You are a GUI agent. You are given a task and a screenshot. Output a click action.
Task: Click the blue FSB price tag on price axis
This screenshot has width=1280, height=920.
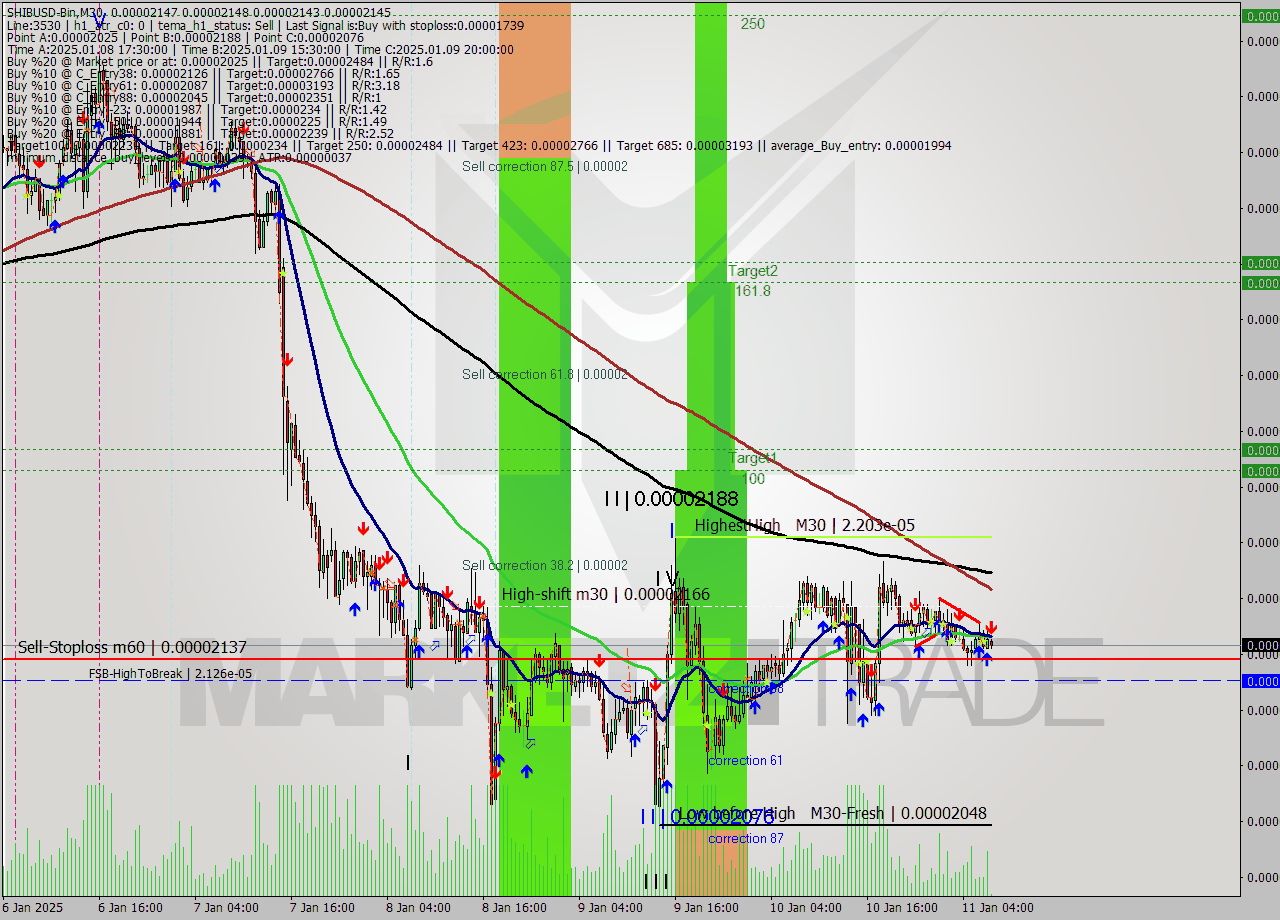1260,681
